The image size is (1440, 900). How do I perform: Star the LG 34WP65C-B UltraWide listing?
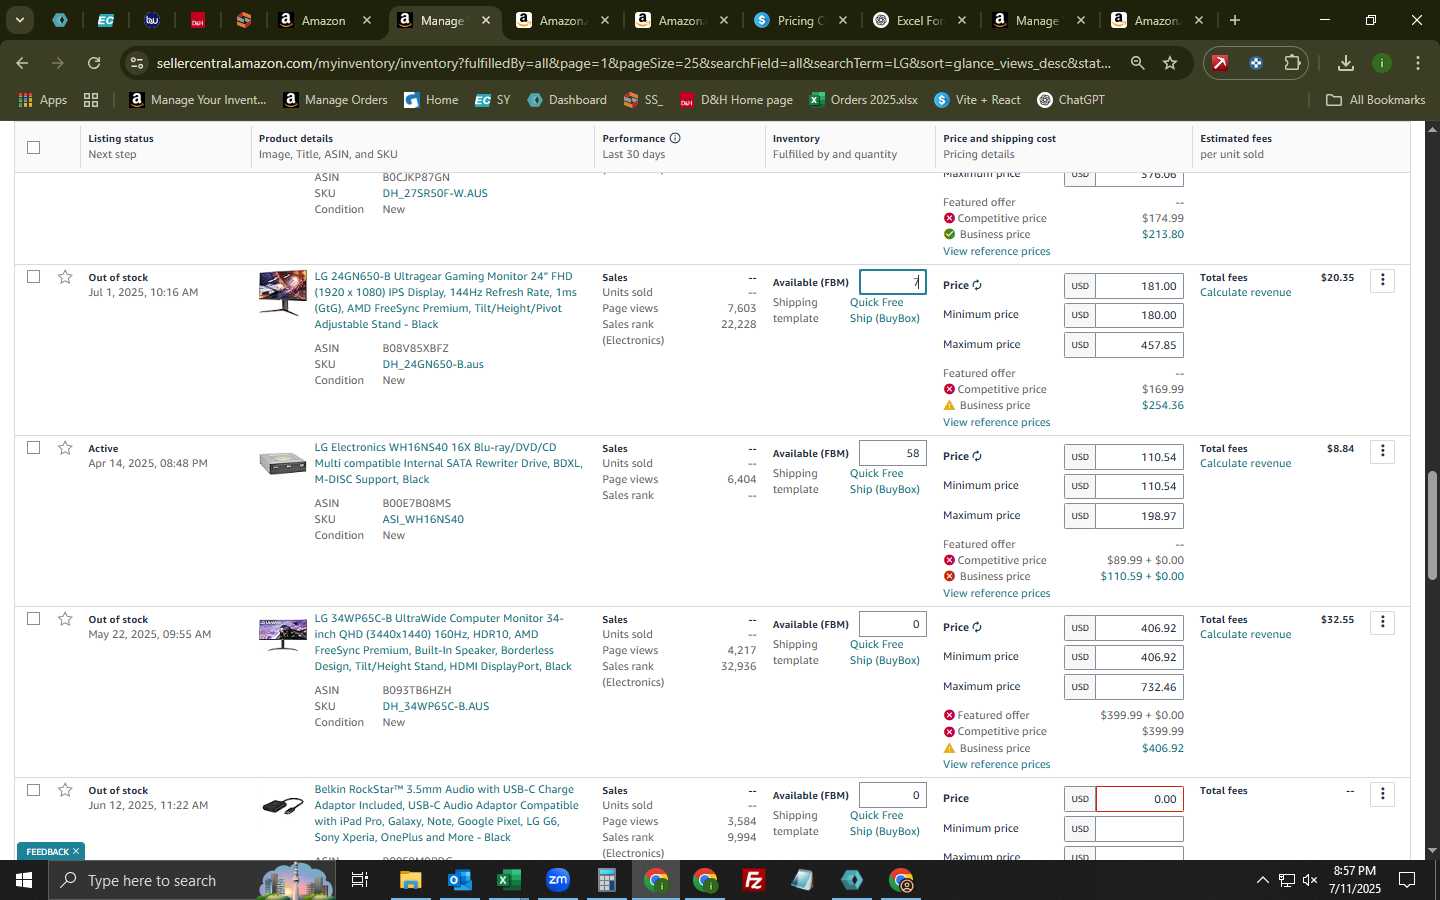[x=65, y=619]
